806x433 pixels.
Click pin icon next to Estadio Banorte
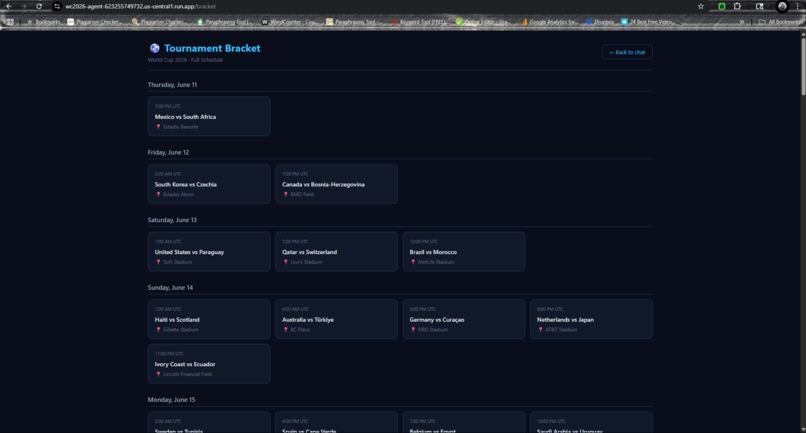coord(158,127)
